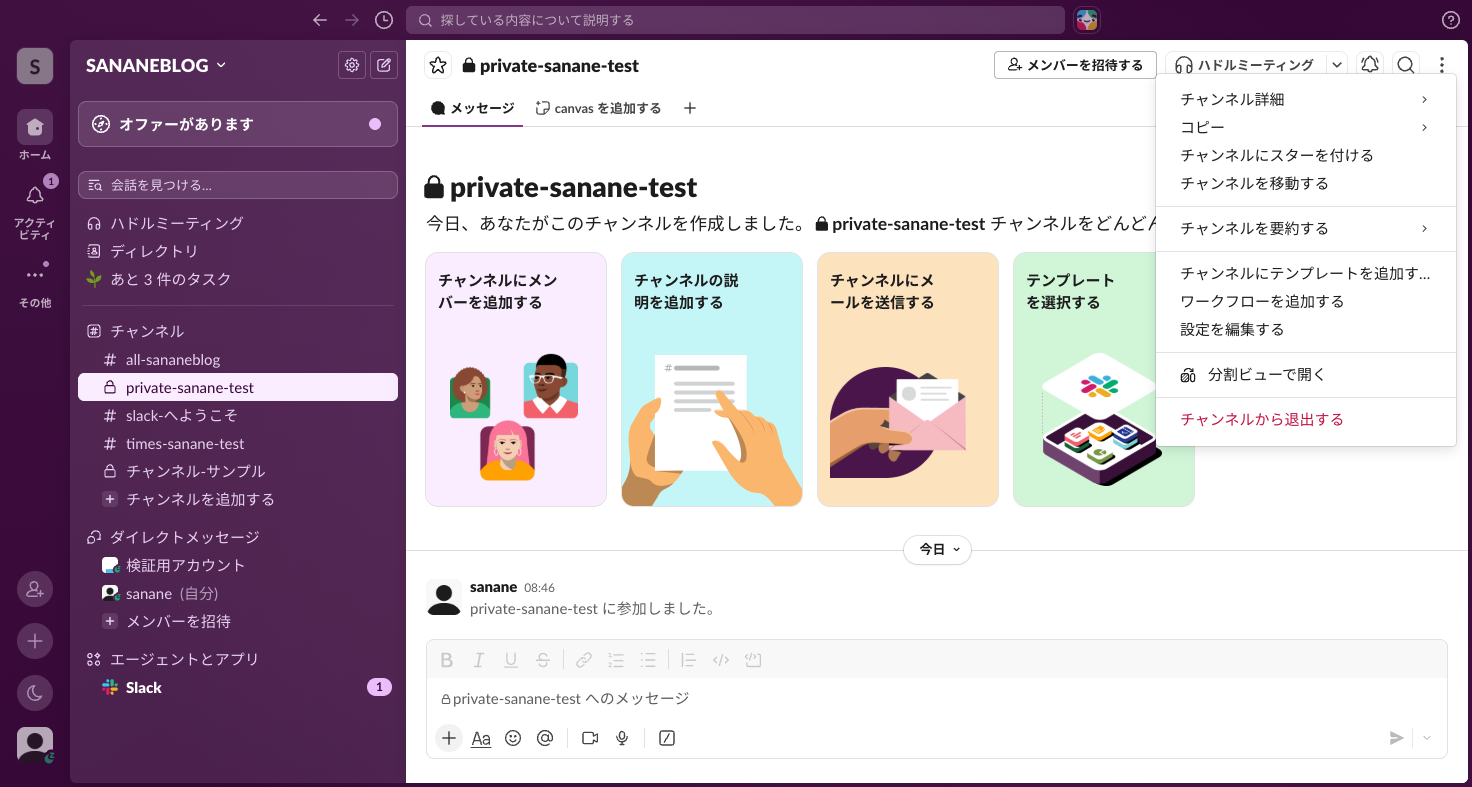Screen dimensions: 1472x787
Task: Record an audio clip with microphone icon
Action: click(622, 738)
